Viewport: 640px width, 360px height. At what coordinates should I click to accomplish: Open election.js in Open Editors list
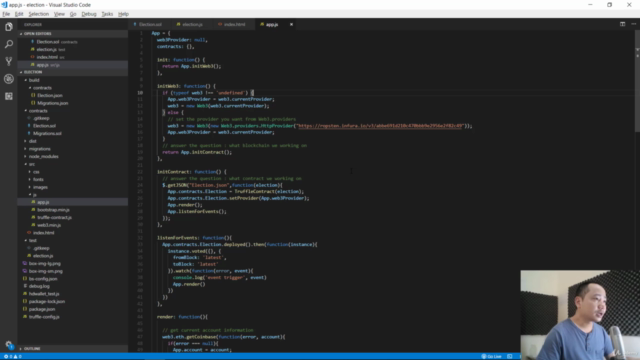[73, 49]
